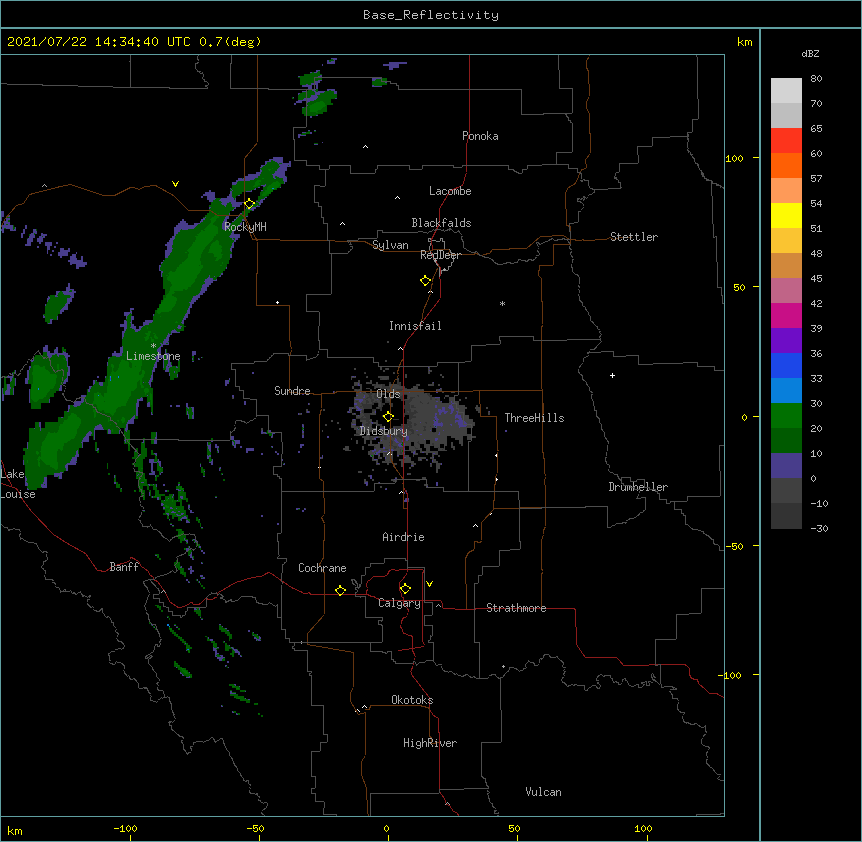Click the Stettler city label
Image resolution: width=862 pixels, height=842 pixels.
pos(634,237)
